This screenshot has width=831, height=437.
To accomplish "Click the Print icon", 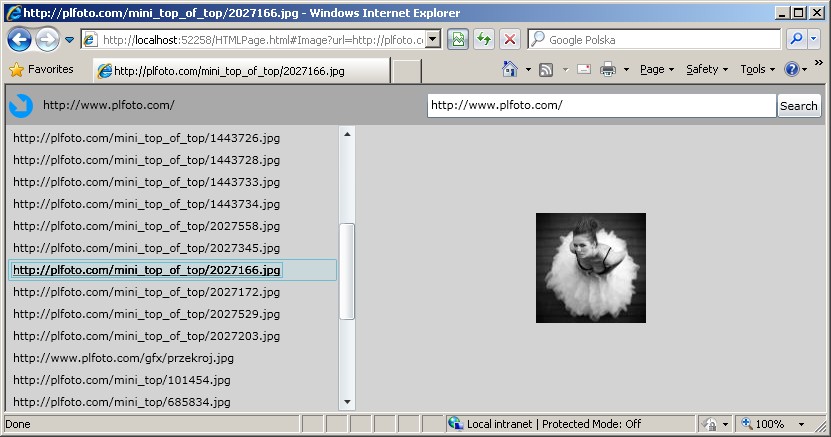I will [608, 69].
